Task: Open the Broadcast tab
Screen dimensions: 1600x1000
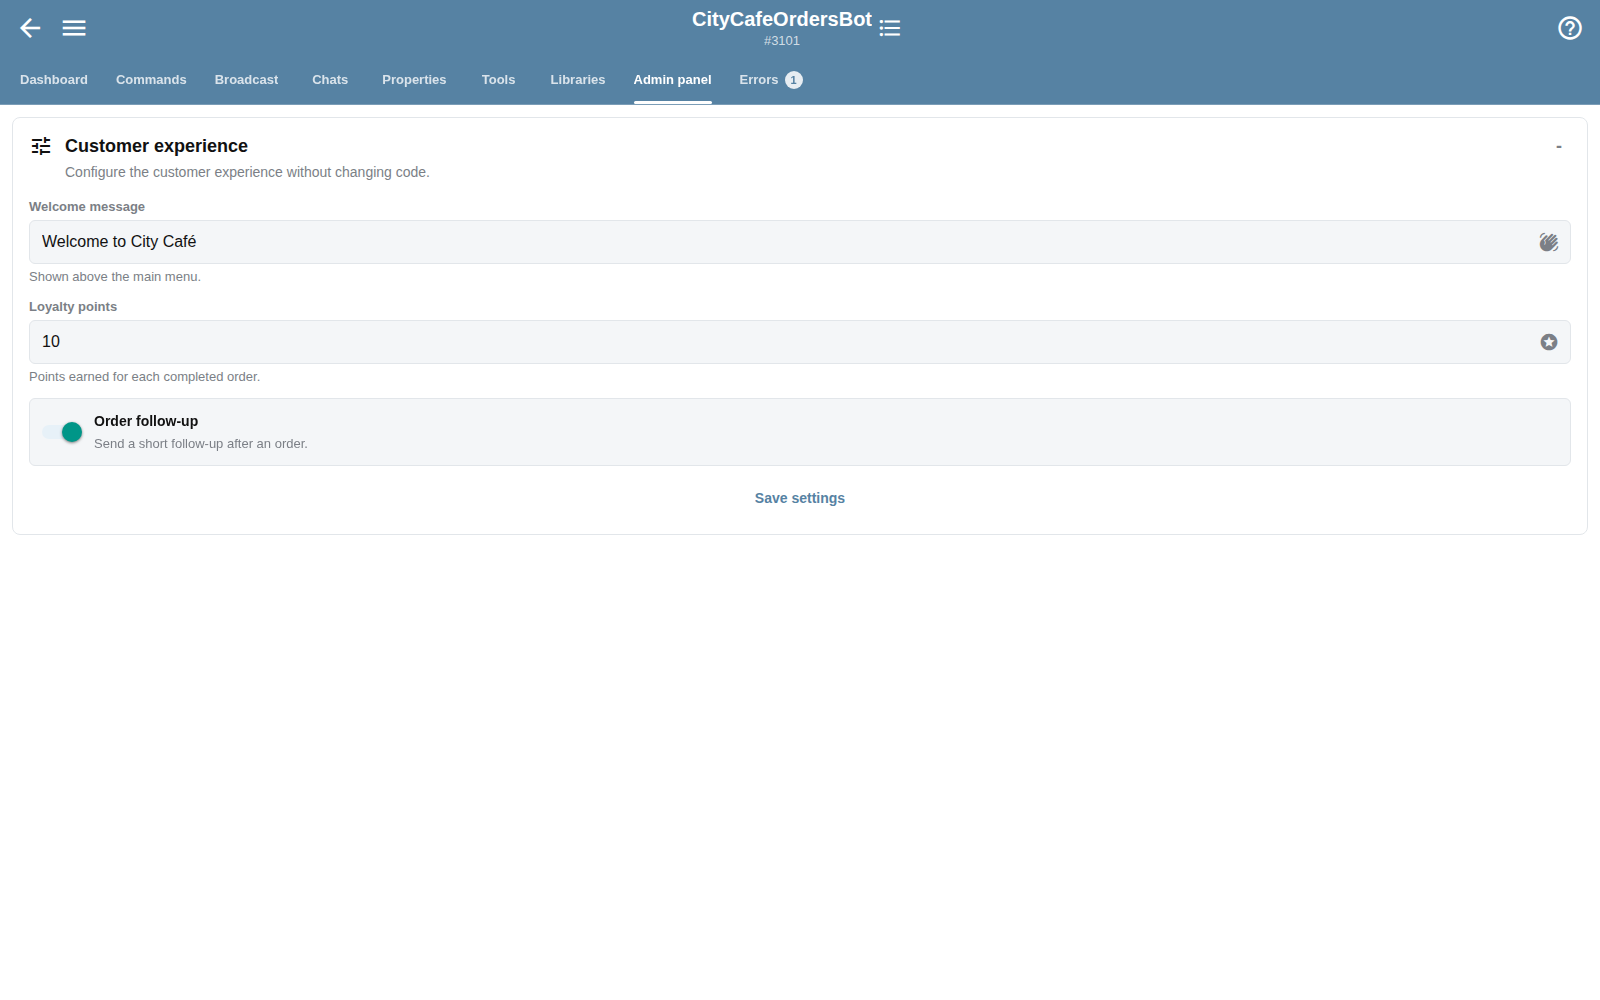Action: 246,80
